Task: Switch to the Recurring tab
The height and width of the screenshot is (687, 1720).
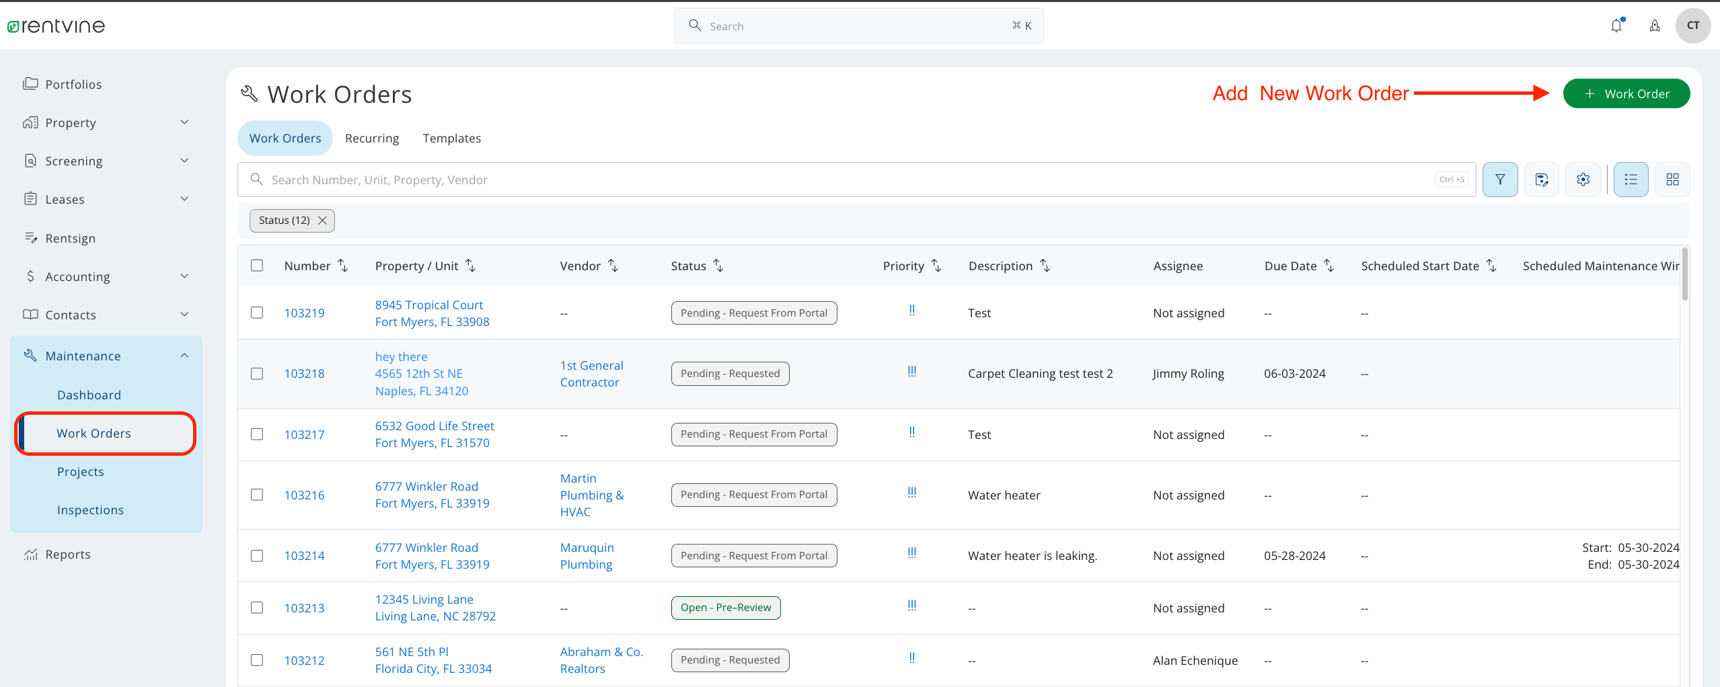Action: pyautogui.click(x=371, y=139)
